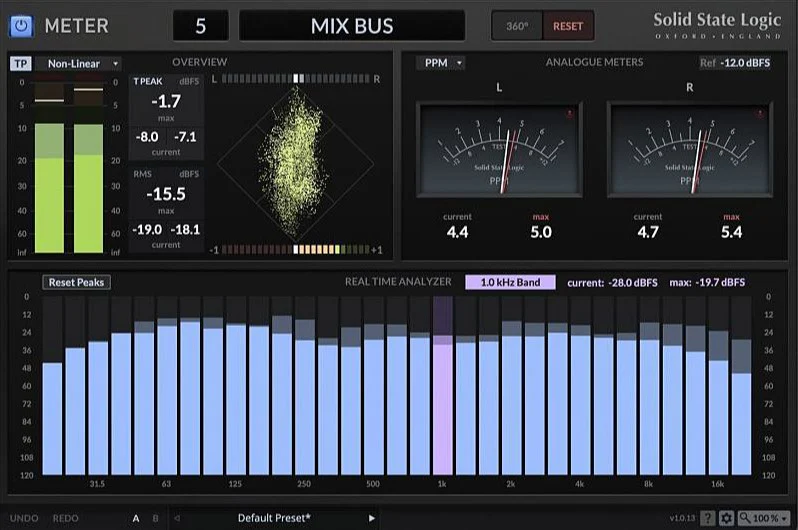Screen dimensions: 798x530
Task: Reset the left PPM meter peak indicator
Action: pos(569,113)
